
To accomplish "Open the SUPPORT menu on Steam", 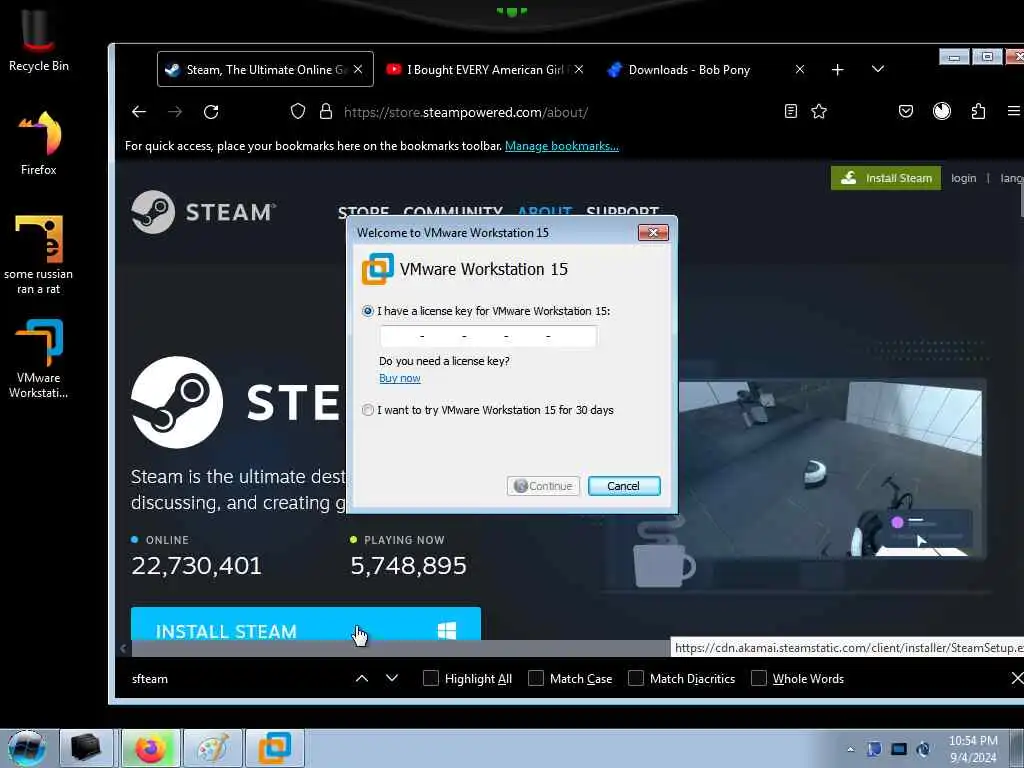I will click(x=622, y=212).
